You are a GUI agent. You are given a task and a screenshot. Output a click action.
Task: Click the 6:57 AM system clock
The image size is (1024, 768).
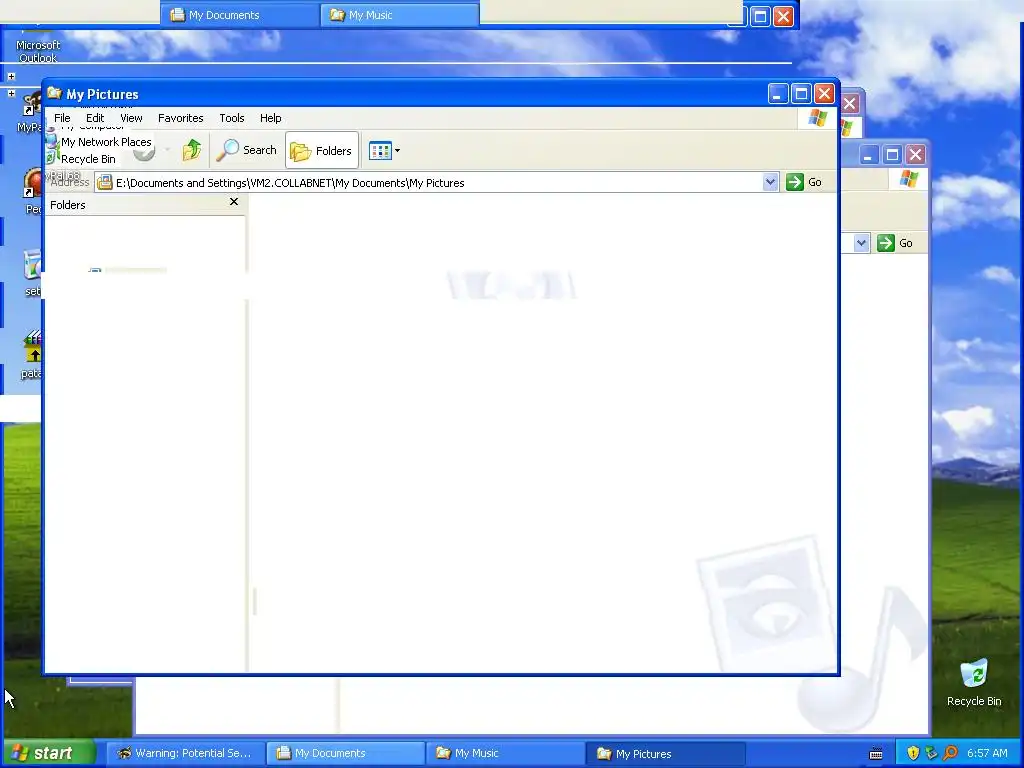987,753
